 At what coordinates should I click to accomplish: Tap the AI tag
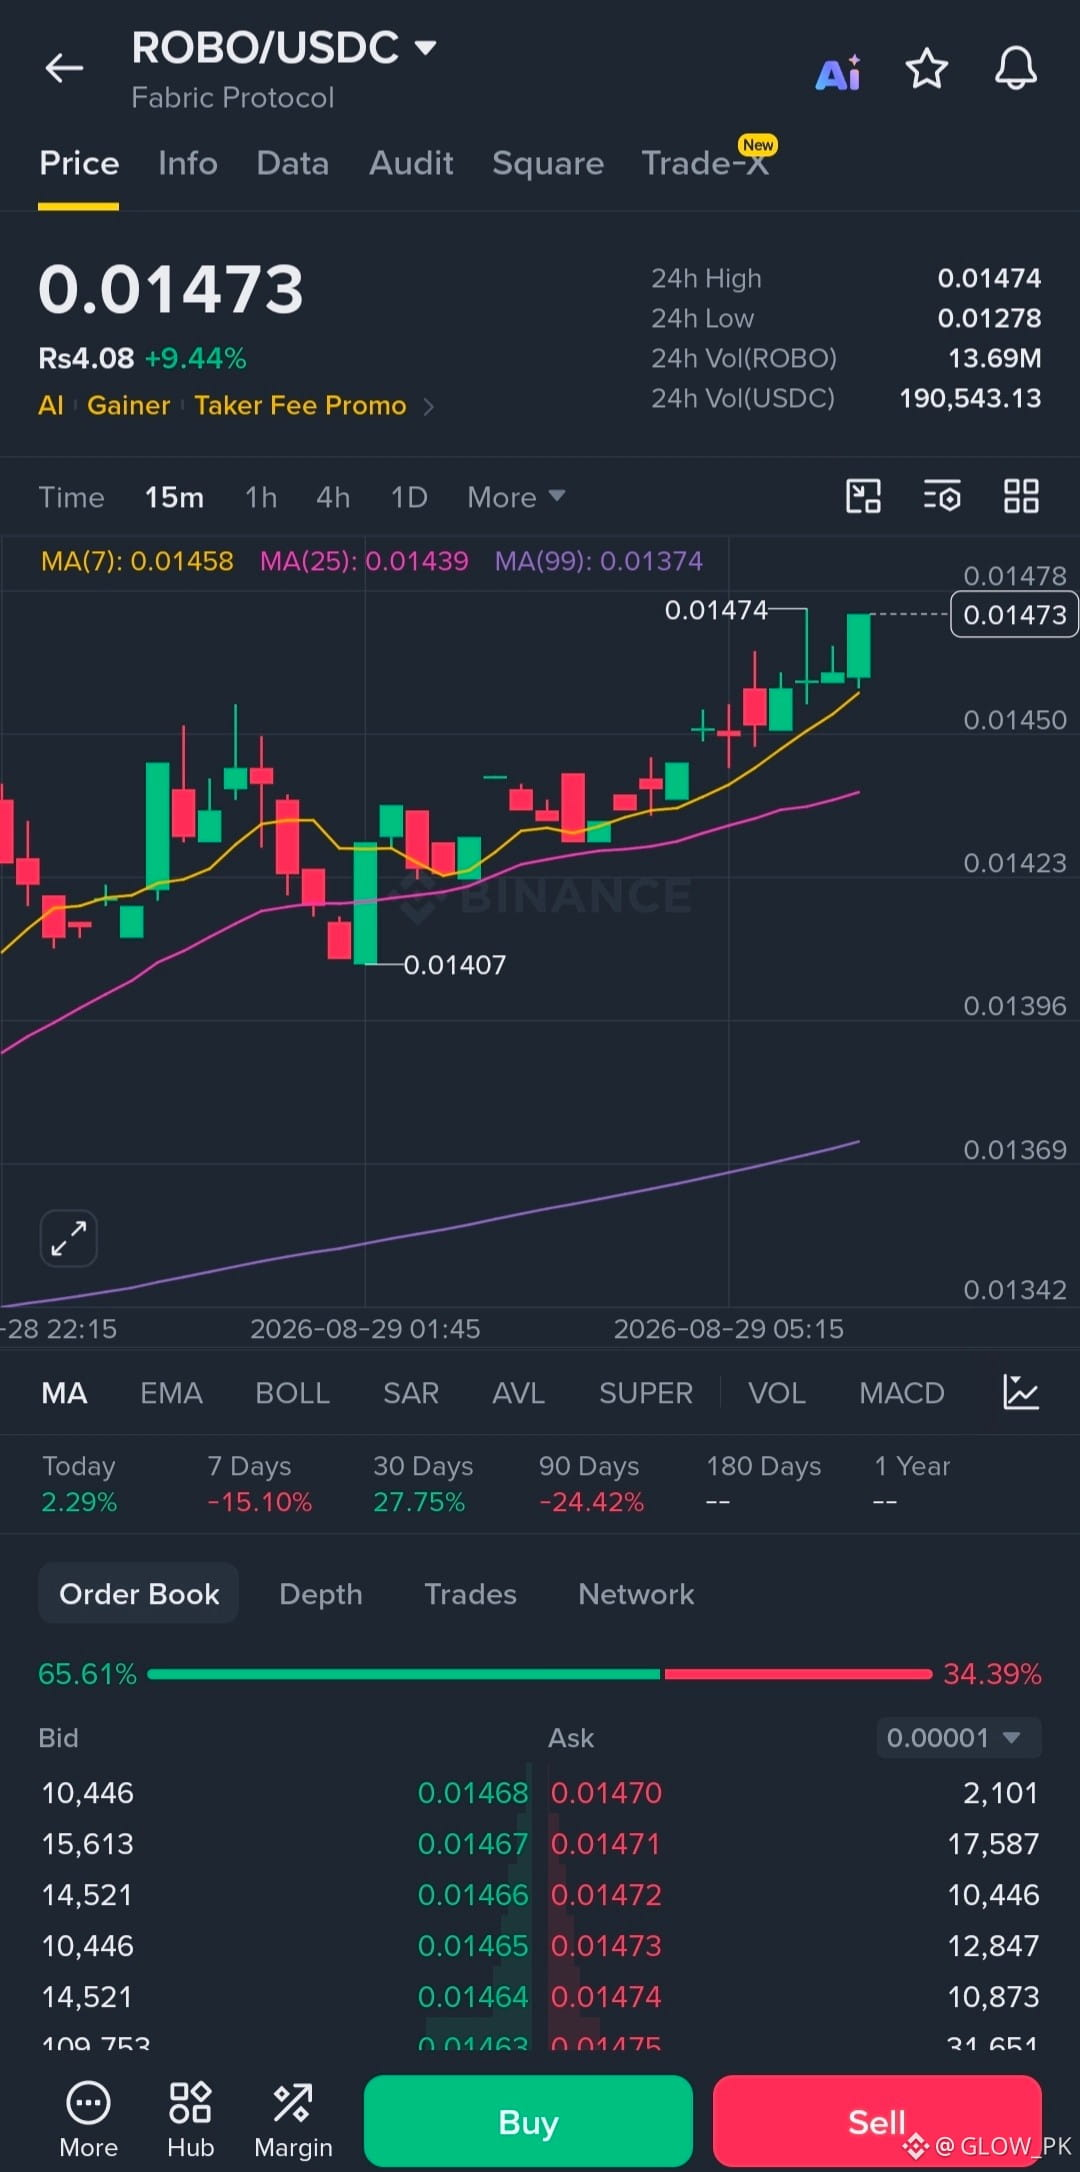(x=51, y=405)
